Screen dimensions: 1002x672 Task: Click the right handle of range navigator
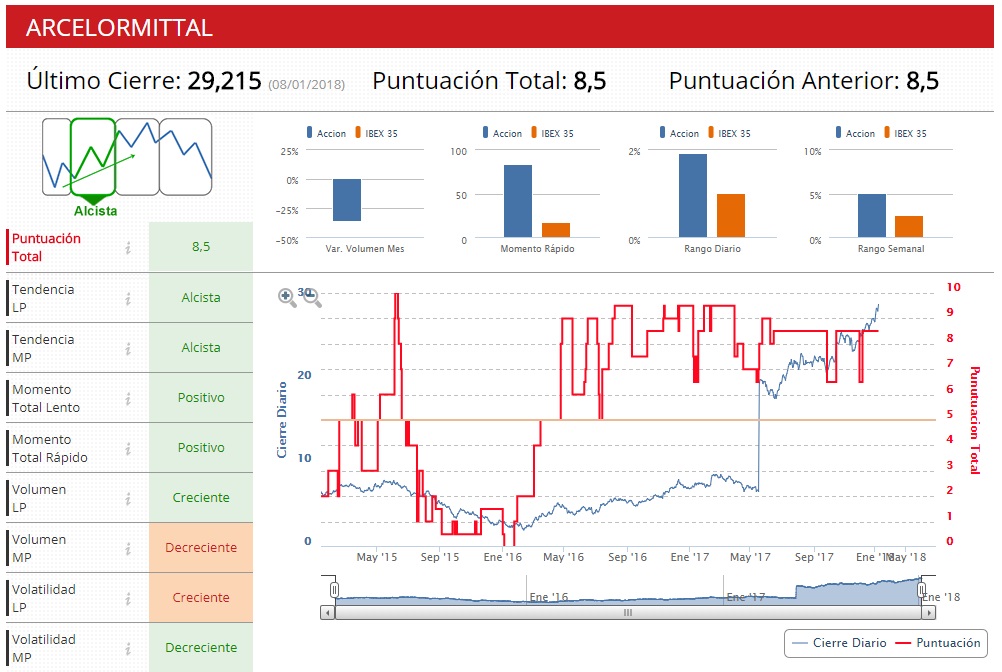pos(921,590)
